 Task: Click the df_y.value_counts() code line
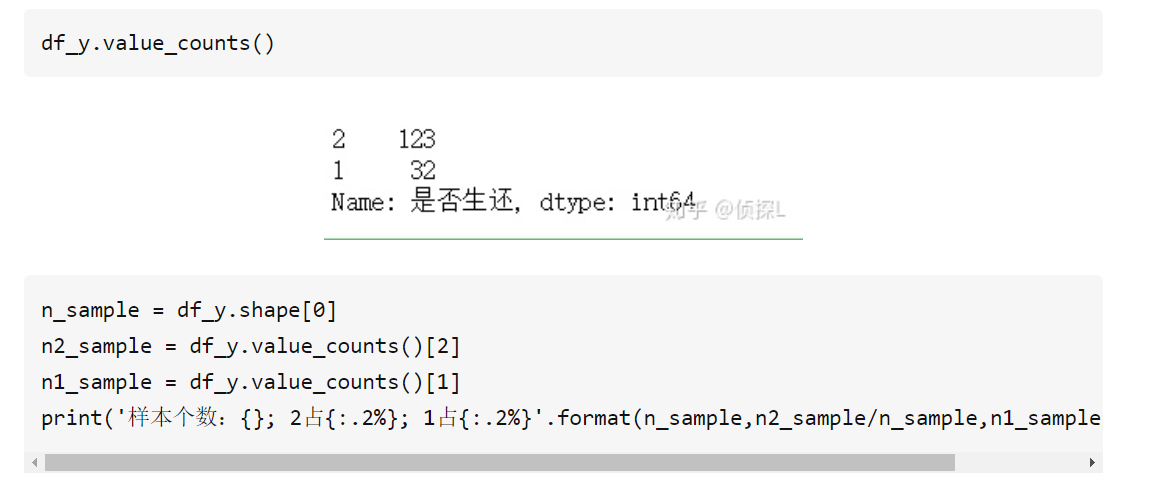[157, 43]
